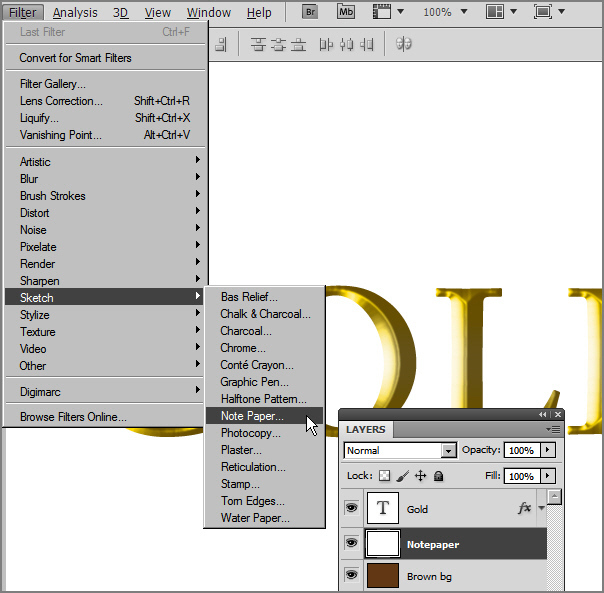Choose Lens Correction filter

(x=104, y=101)
